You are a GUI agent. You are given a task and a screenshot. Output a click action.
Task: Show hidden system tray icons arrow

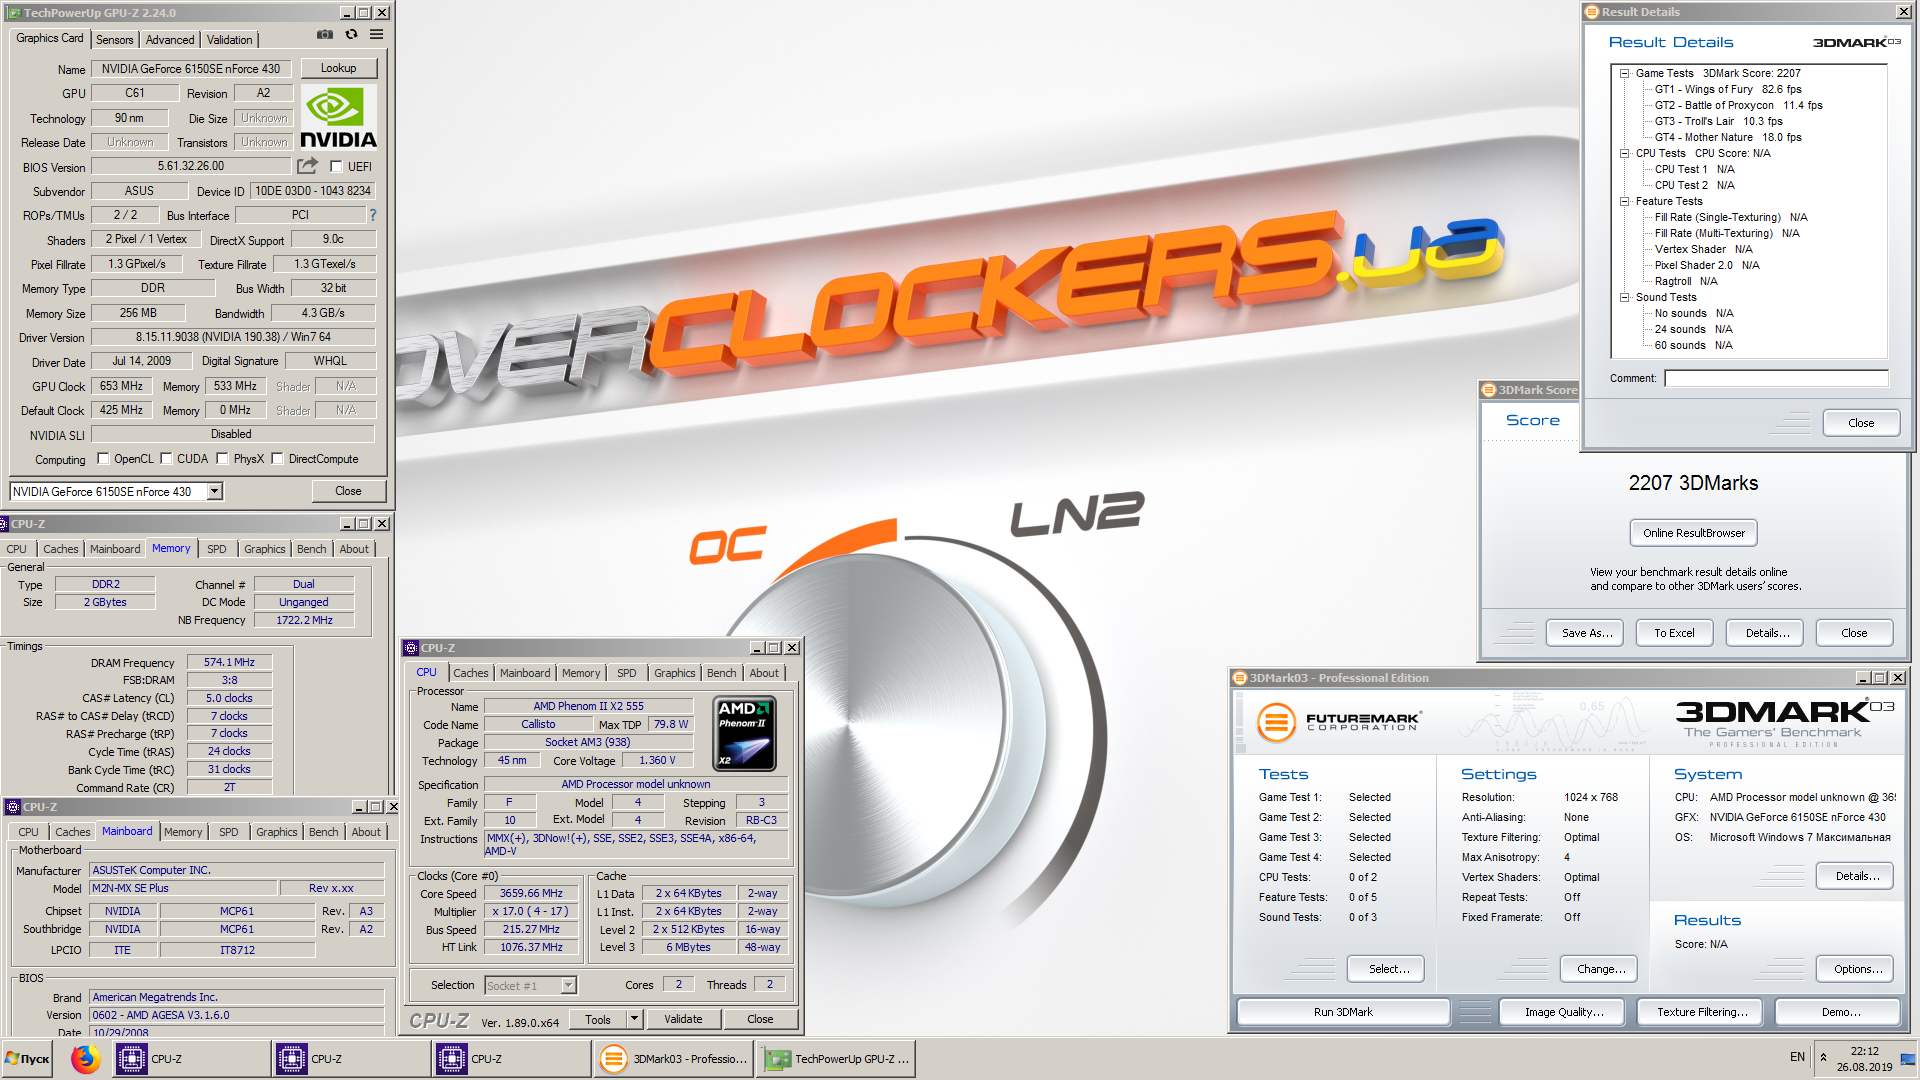pyautogui.click(x=1823, y=1057)
